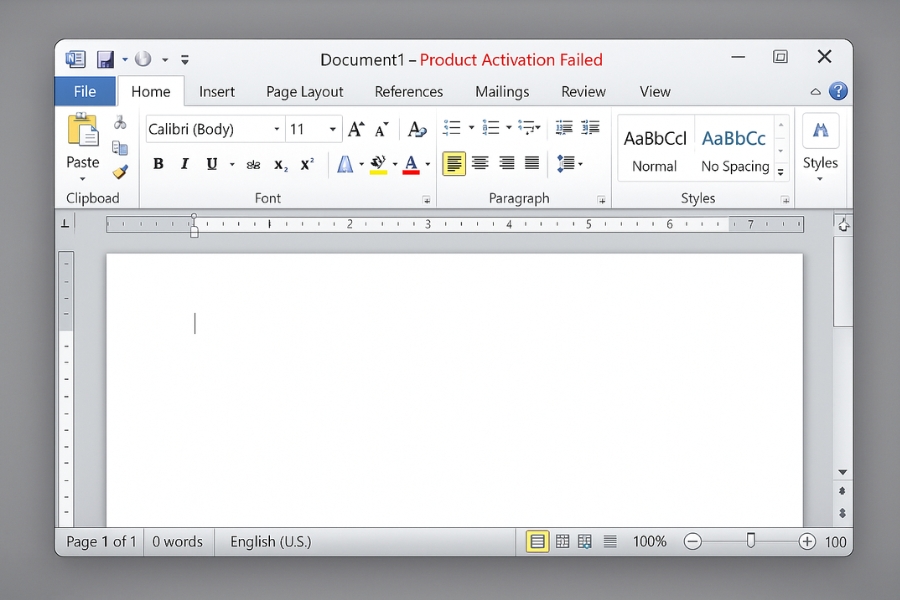This screenshot has height=600, width=900.
Task: Click the Save floppy disk icon
Action: point(105,59)
